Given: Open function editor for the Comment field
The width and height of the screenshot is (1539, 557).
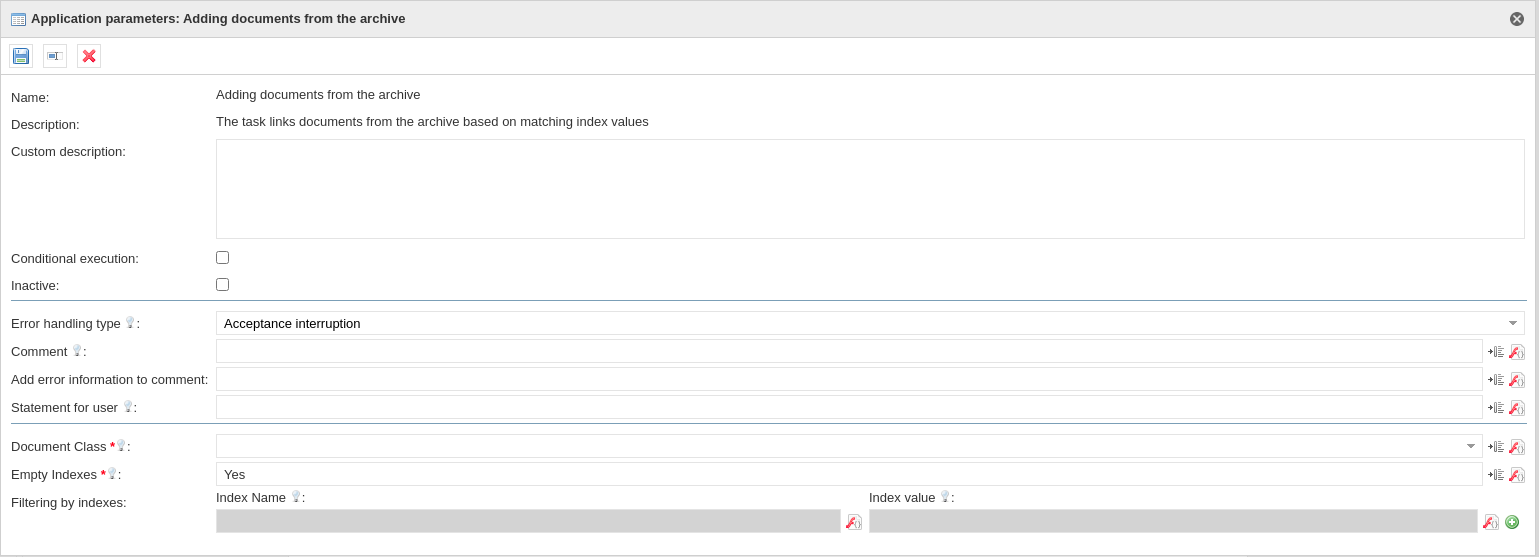Looking at the screenshot, I should tap(1517, 352).
